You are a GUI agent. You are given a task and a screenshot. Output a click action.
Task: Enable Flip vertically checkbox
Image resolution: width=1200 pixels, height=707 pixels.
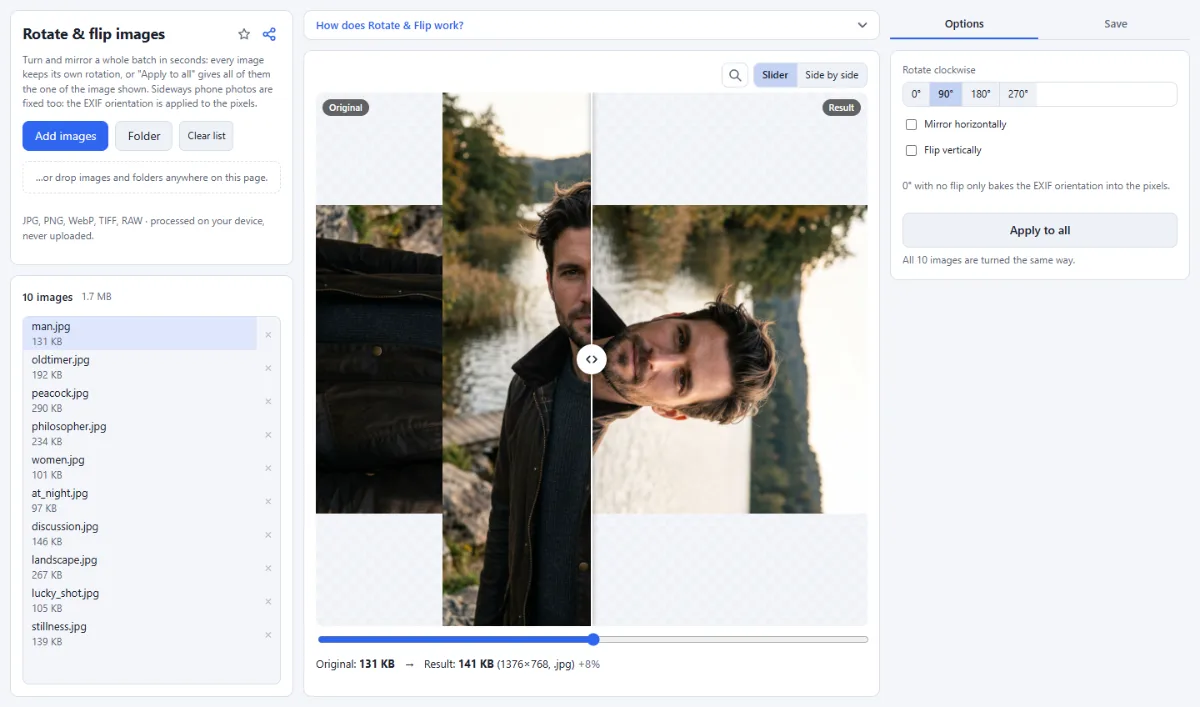click(x=911, y=150)
